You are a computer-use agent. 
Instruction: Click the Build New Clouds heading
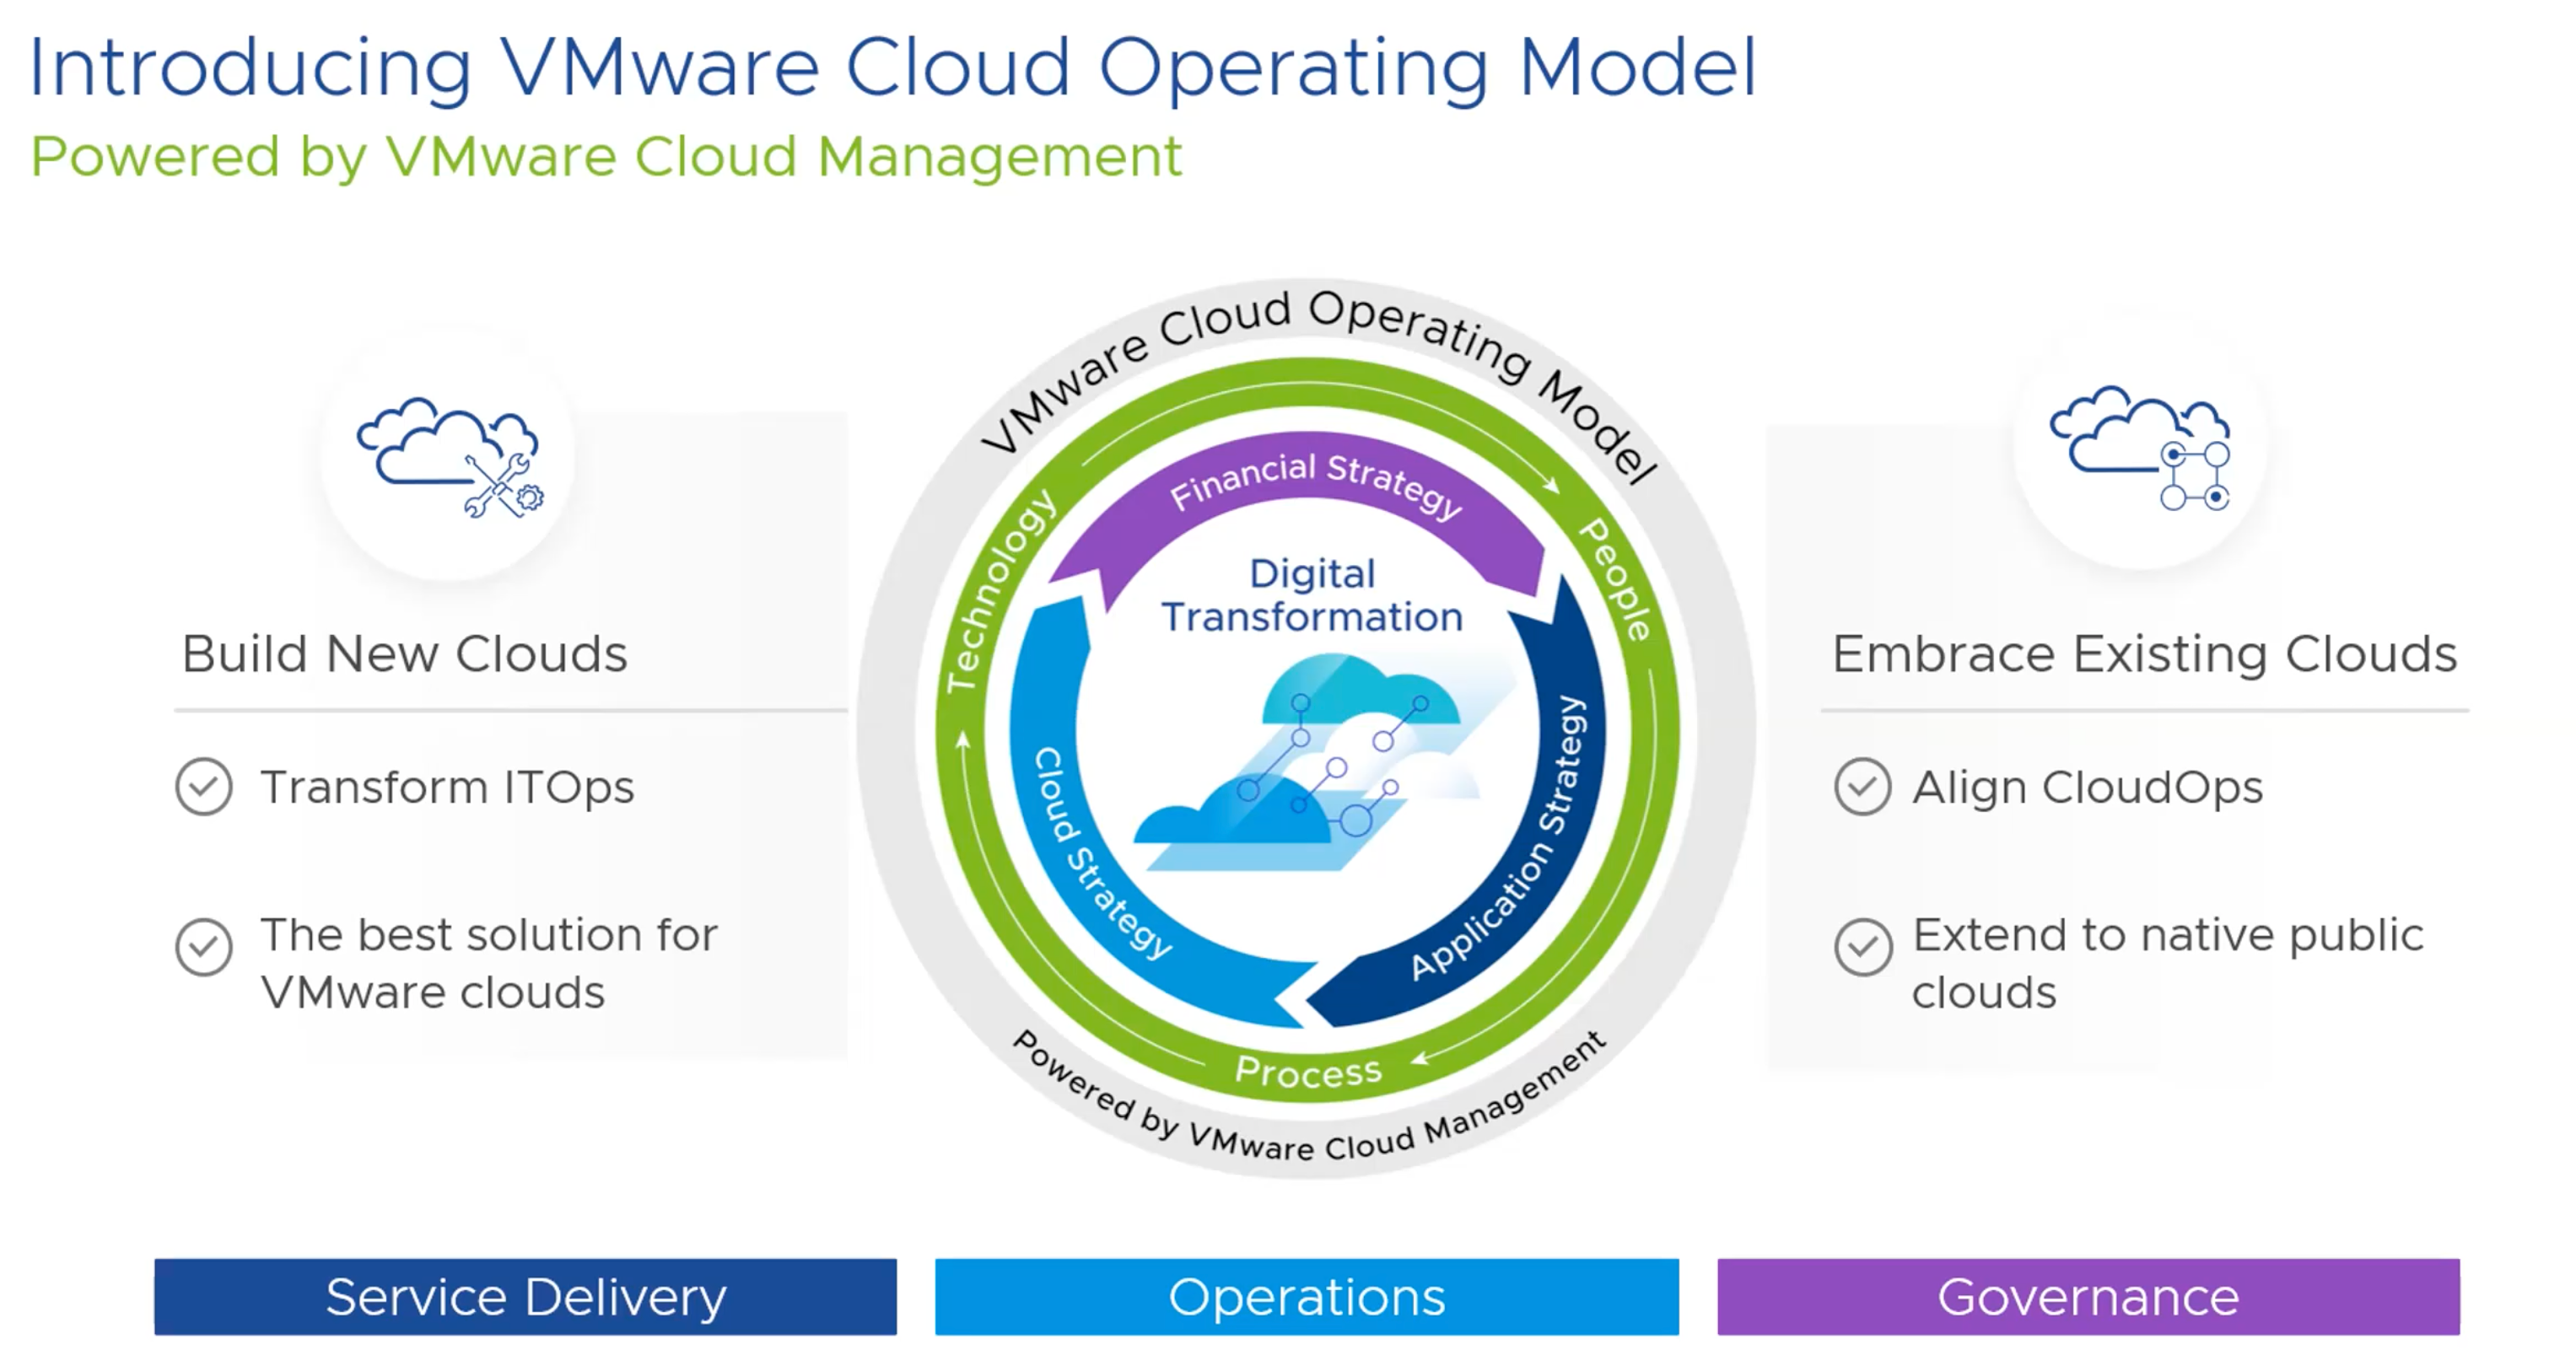coord(404,654)
